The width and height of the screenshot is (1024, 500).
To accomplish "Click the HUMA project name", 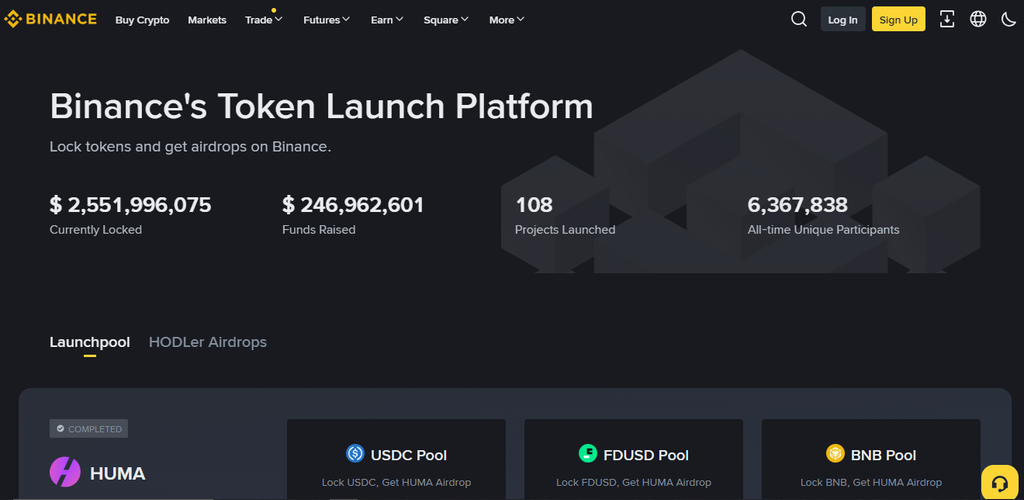I will coord(118,473).
